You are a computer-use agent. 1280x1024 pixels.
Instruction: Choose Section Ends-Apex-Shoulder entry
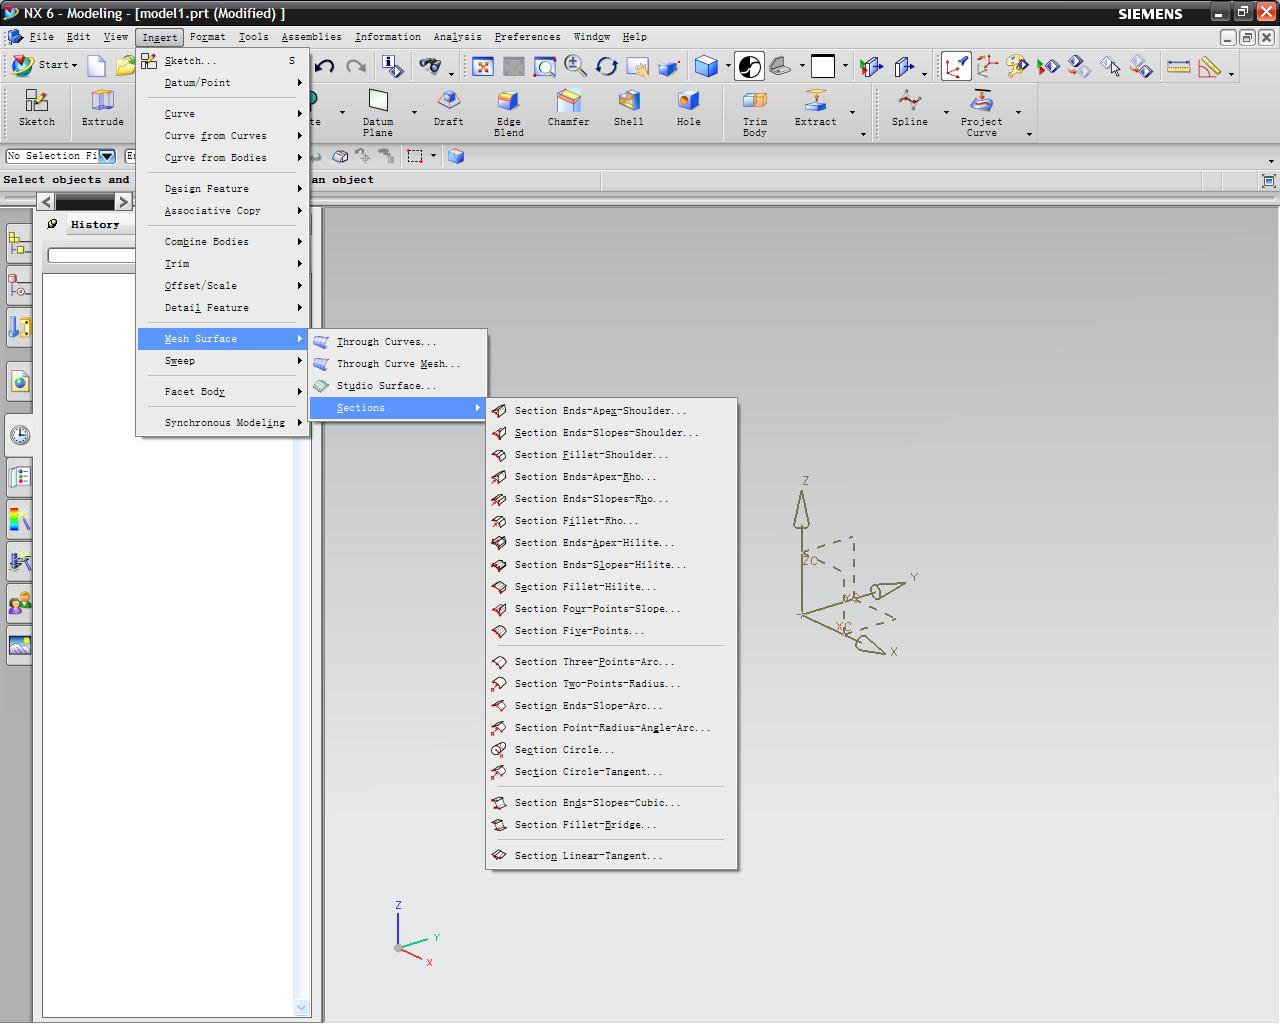click(x=611, y=411)
